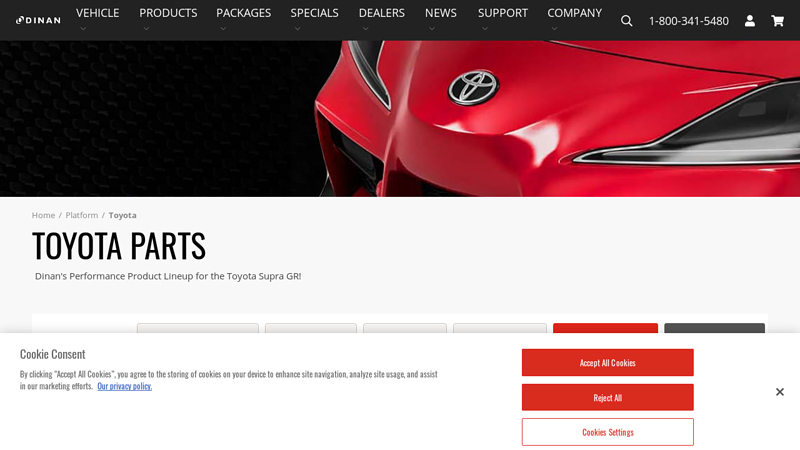800x450 pixels.
Task: Open the shopping cart icon
Action: tap(778, 21)
